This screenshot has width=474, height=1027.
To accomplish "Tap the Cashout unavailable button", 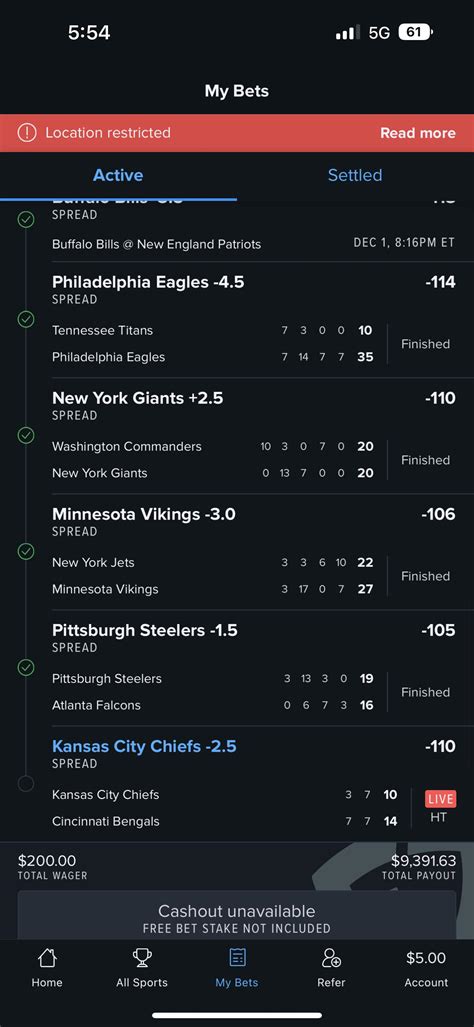I will coord(237,916).
